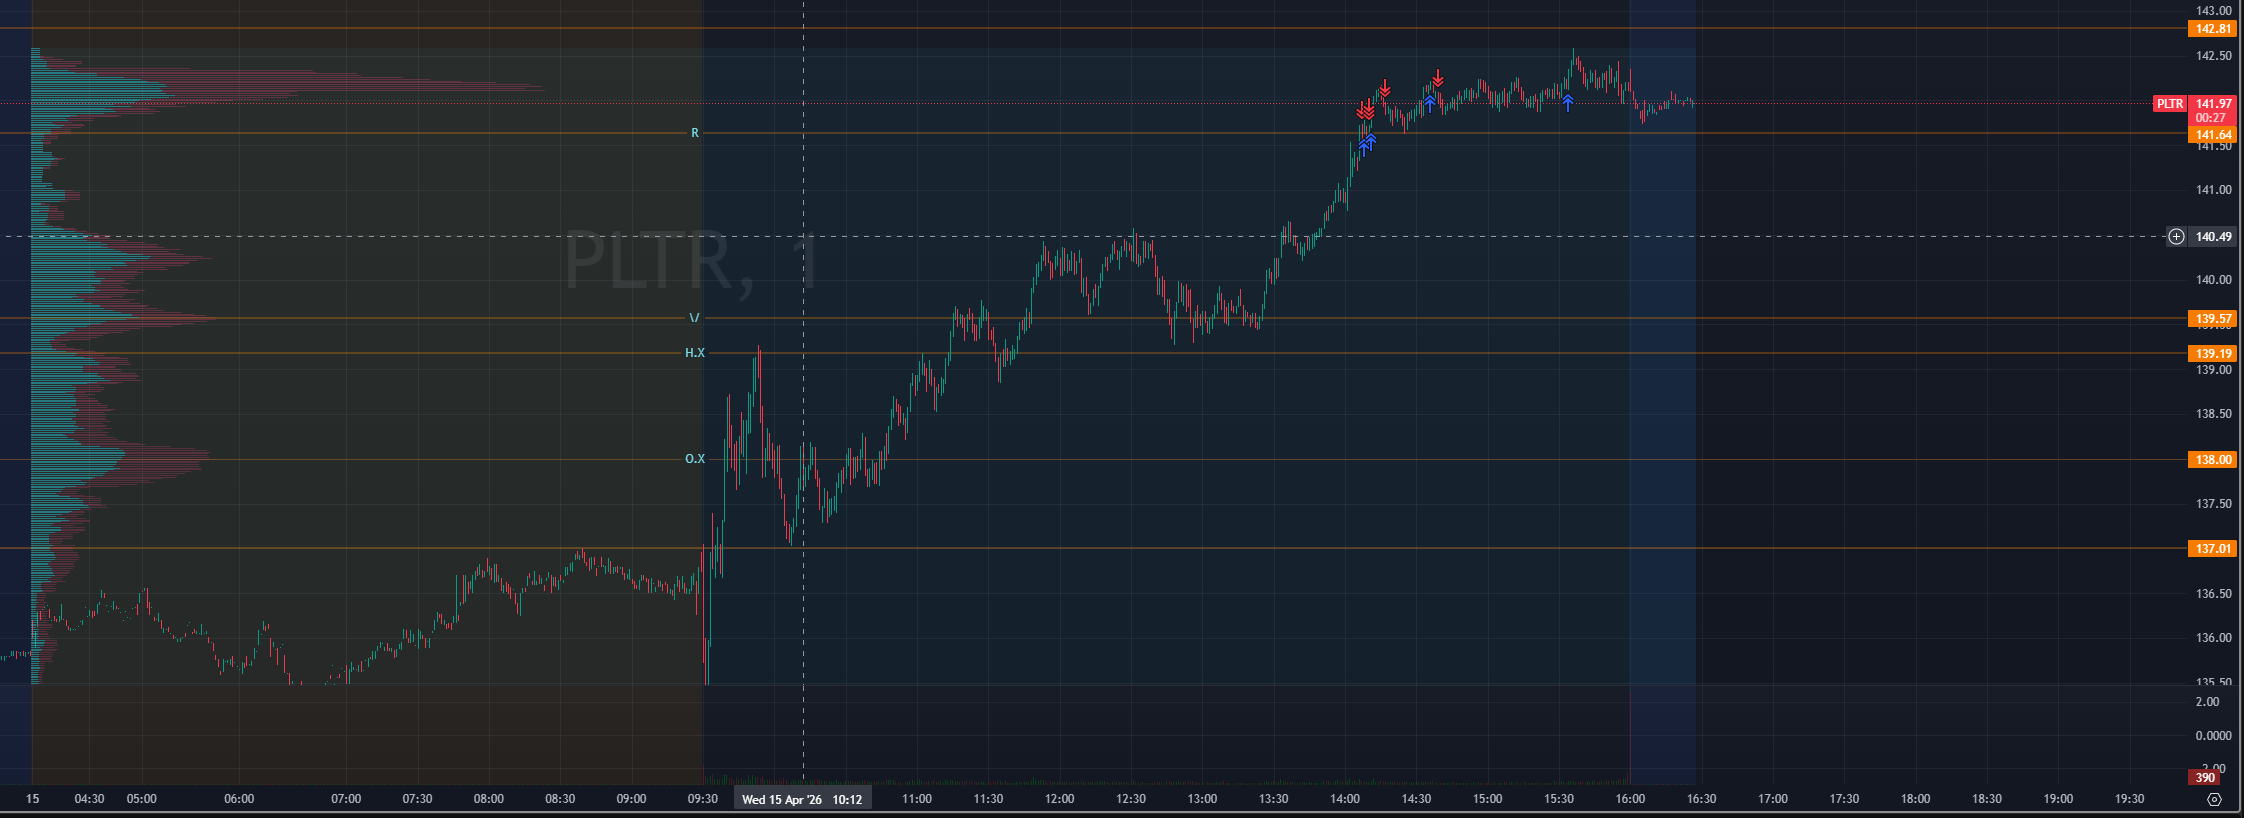Click the O.X level marker label

pyautogui.click(x=694, y=459)
